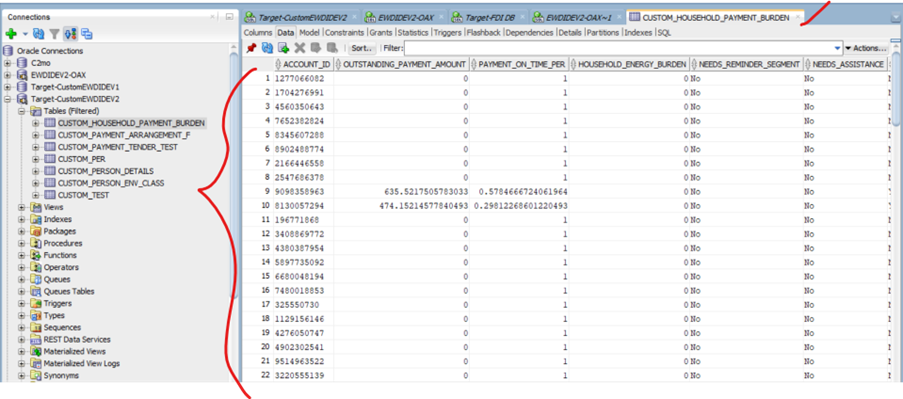Select CUSTOM_PERSON_DETAILS table

tap(105, 171)
